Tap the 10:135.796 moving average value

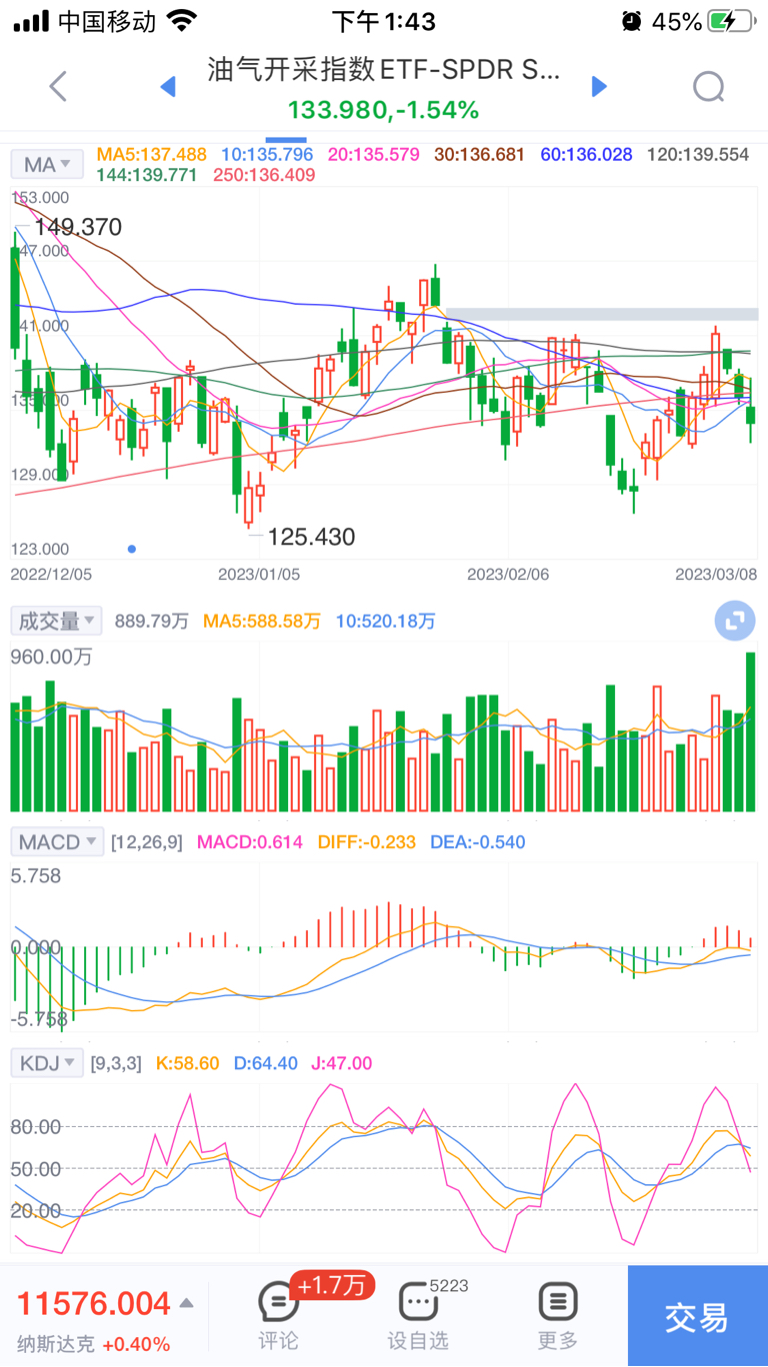click(x=267, y=155)
